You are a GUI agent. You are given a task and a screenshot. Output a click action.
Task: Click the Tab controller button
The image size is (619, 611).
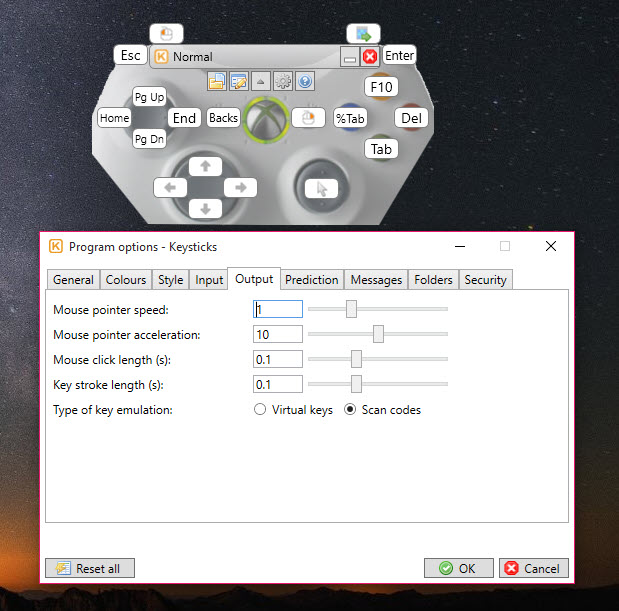pos(381,149)
